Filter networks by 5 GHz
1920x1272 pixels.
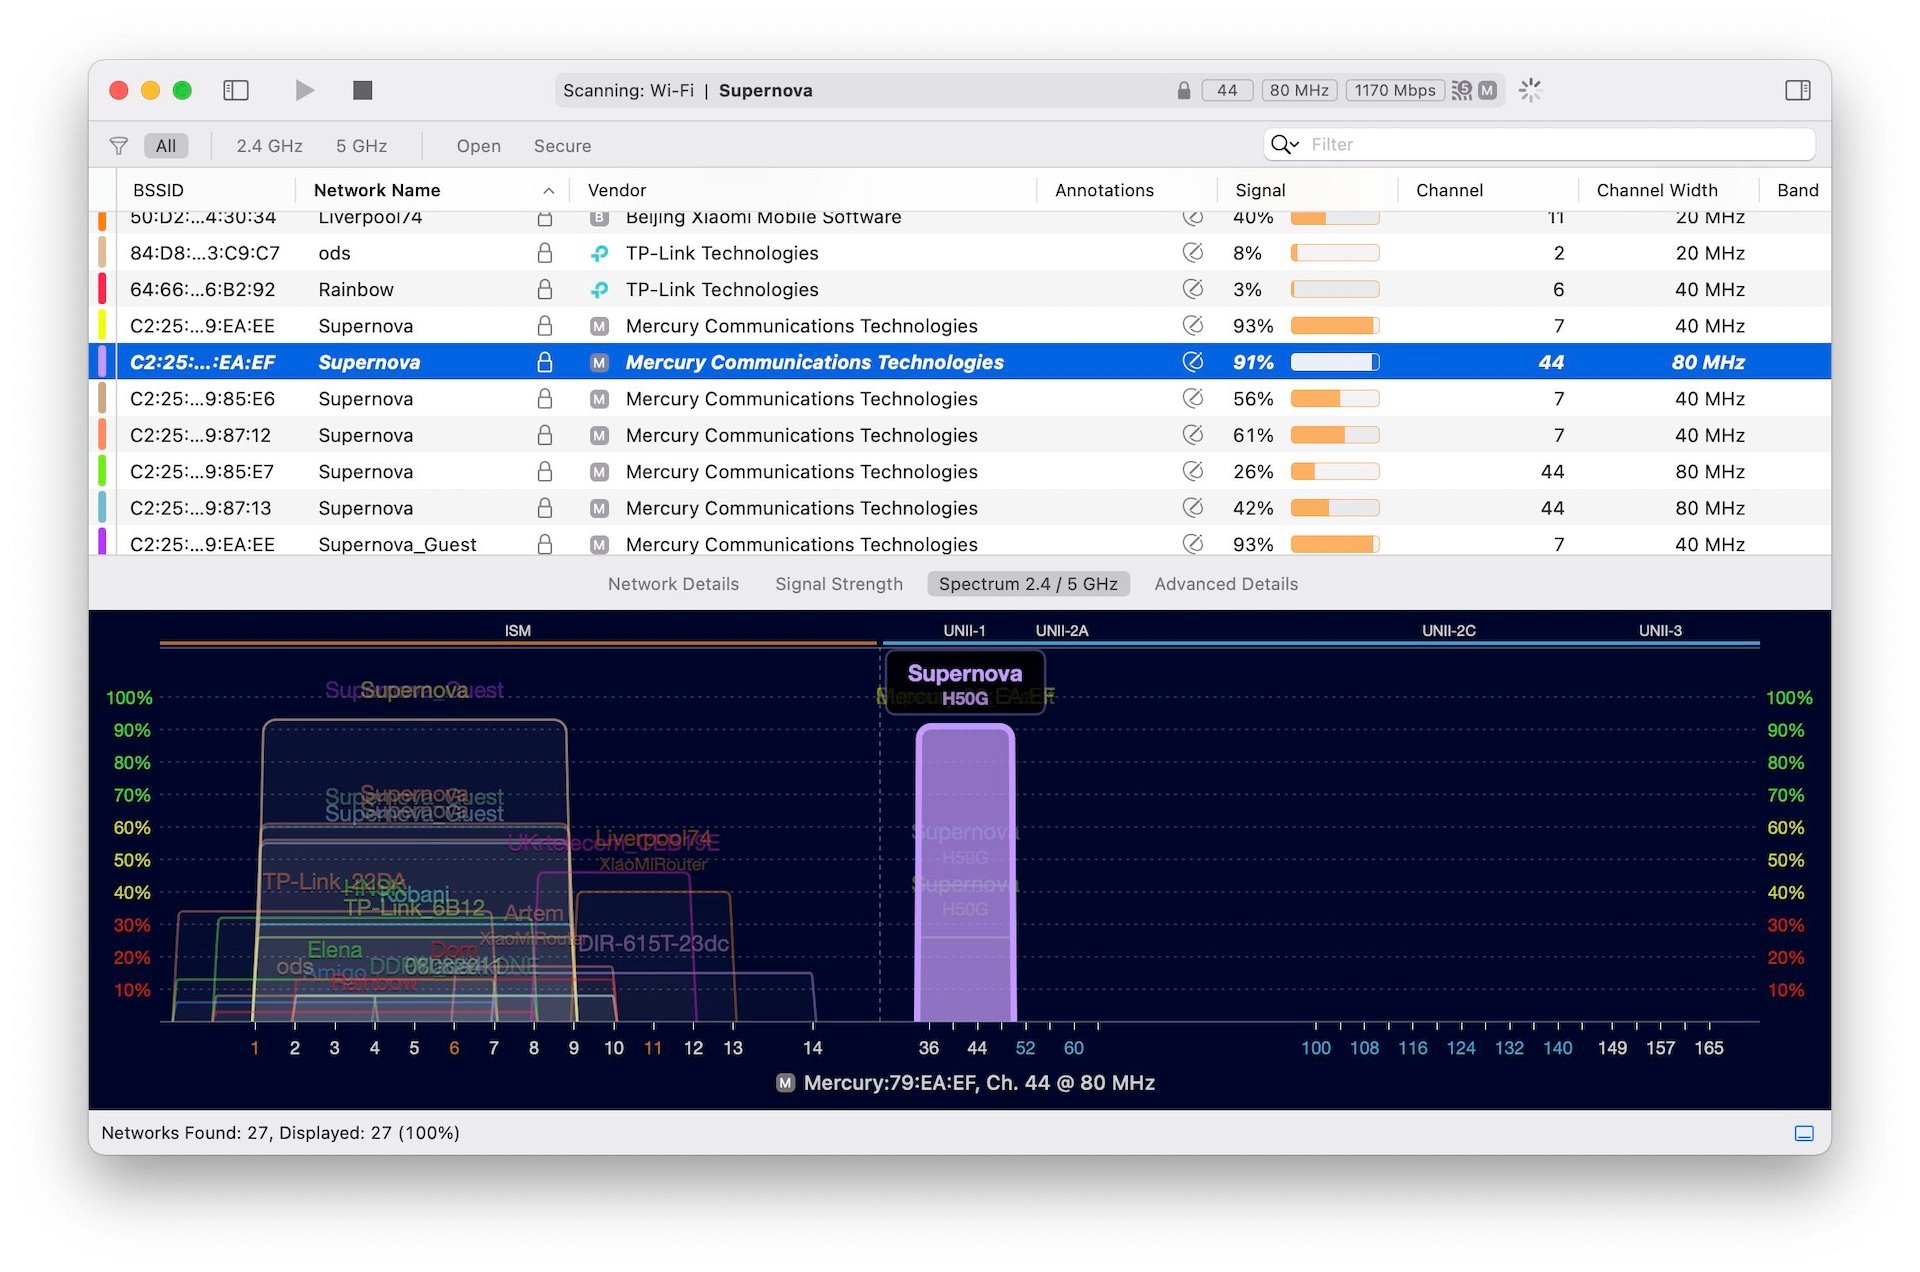[x=361, y=146]
